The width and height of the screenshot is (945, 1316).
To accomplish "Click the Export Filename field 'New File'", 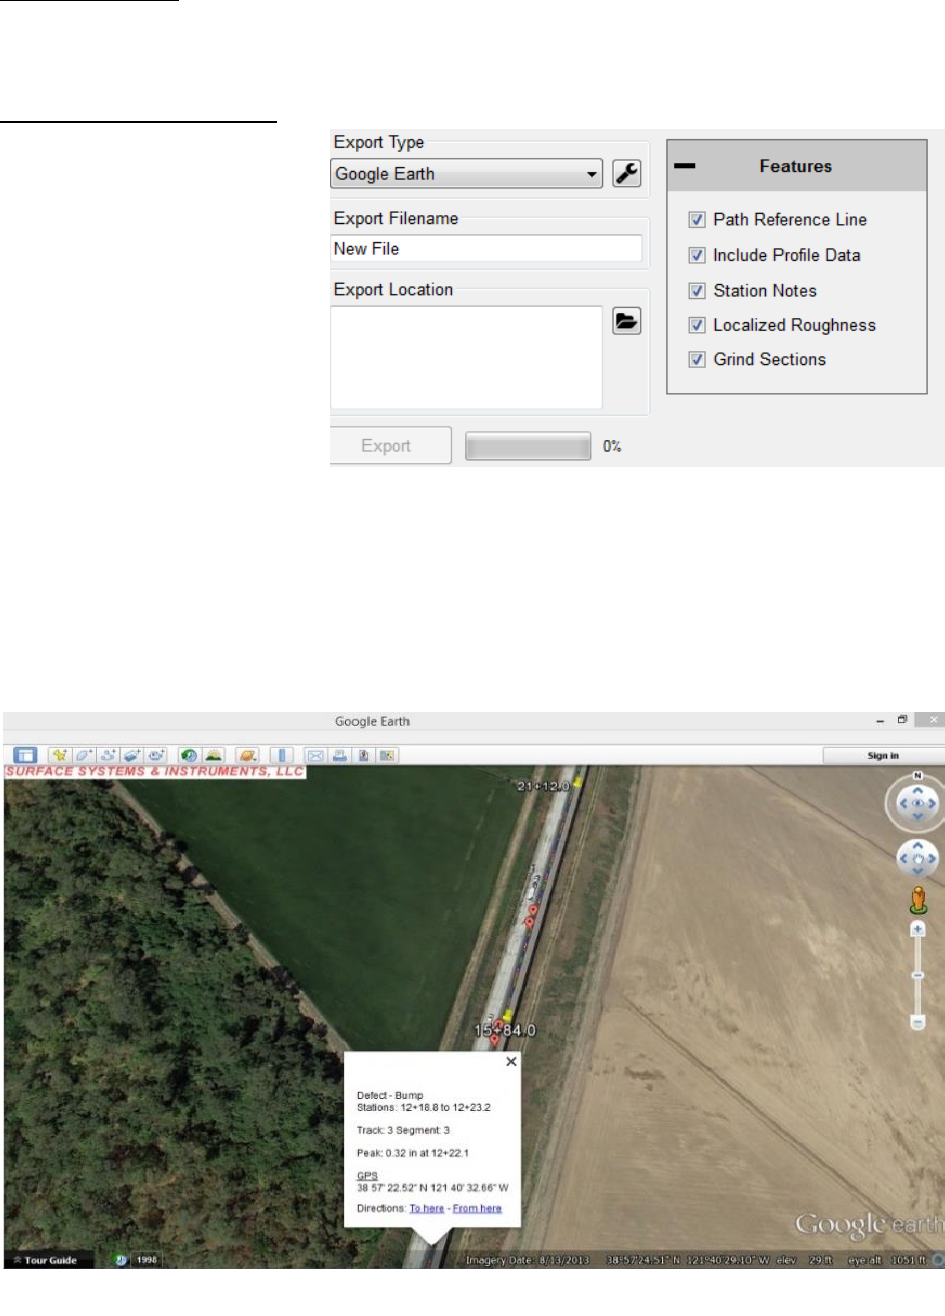I will (486, 249).
